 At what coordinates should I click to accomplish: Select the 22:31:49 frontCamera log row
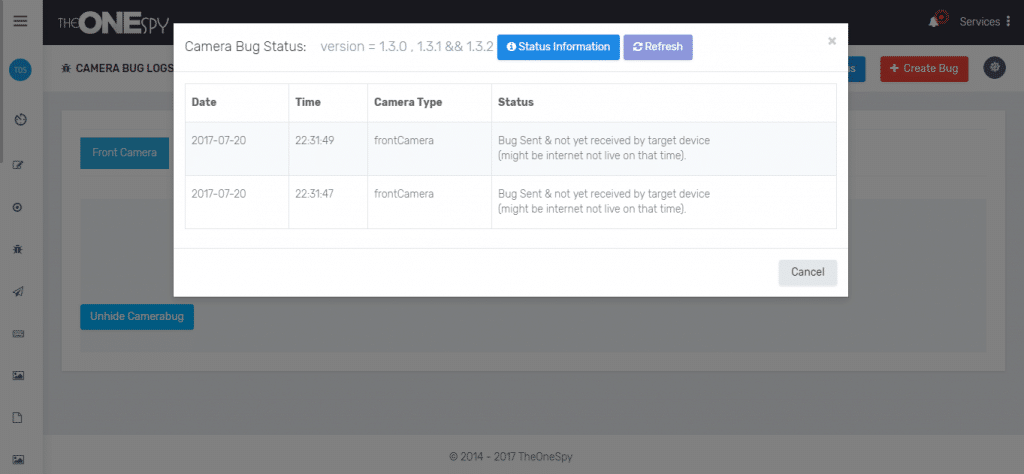coord(510,148)
